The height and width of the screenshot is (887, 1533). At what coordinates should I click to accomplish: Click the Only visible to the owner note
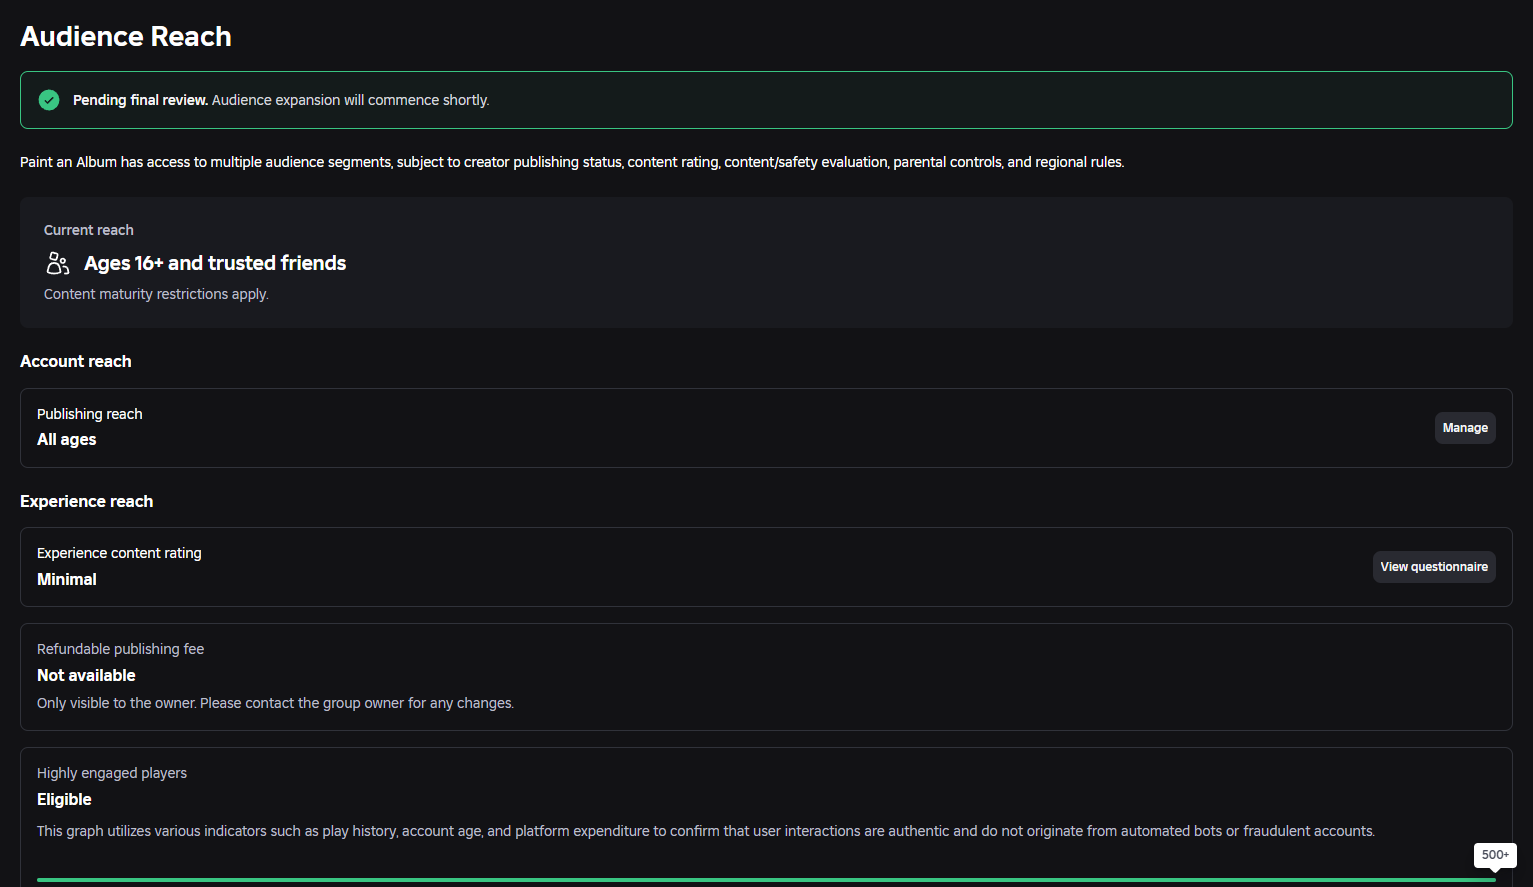[x=276, y=703]
